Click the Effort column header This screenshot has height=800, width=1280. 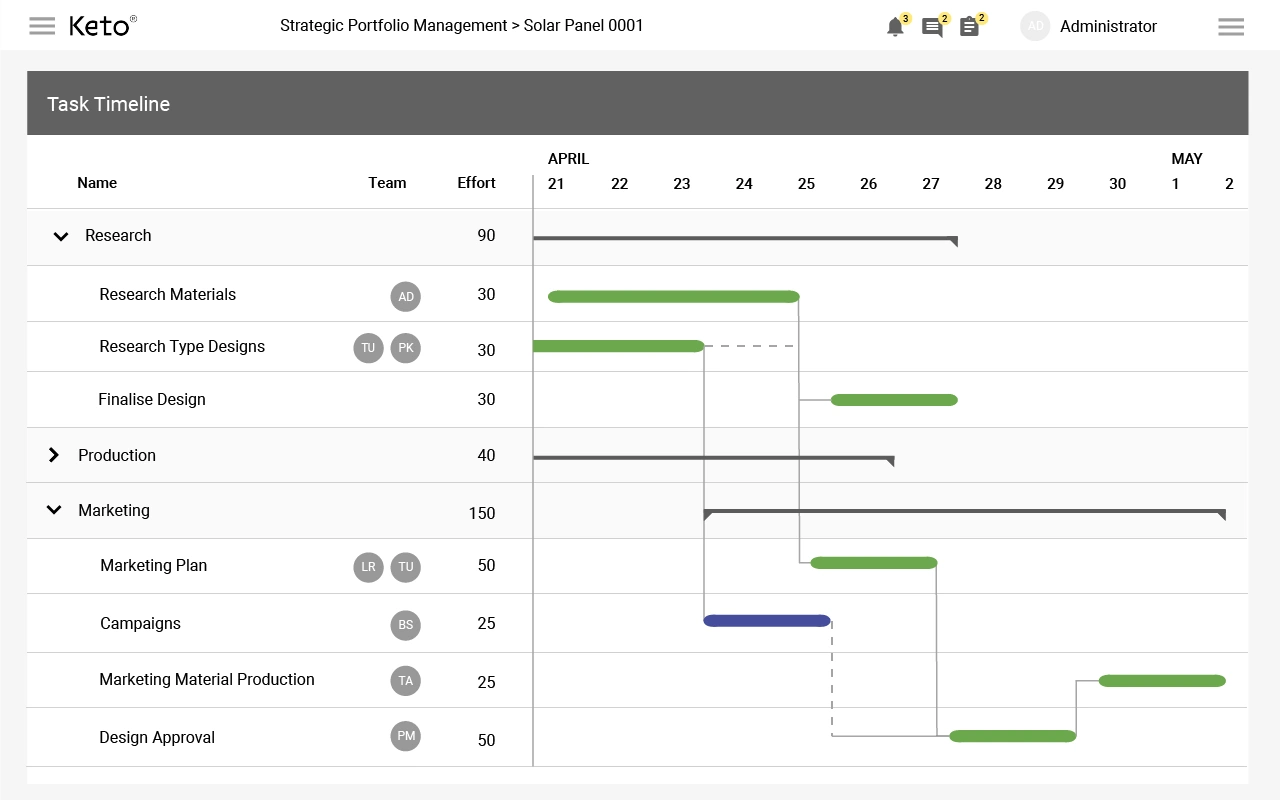476,183
